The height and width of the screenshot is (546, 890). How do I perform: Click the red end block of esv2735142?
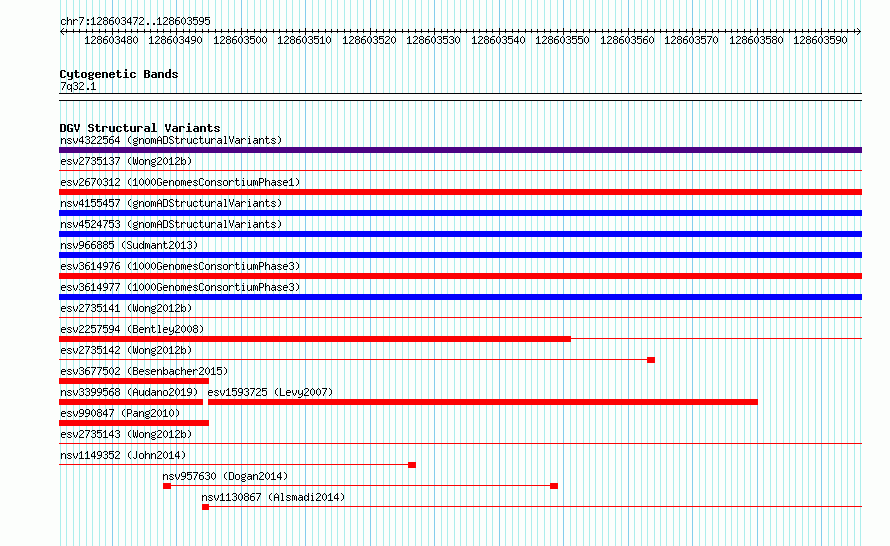pos(651,360)
